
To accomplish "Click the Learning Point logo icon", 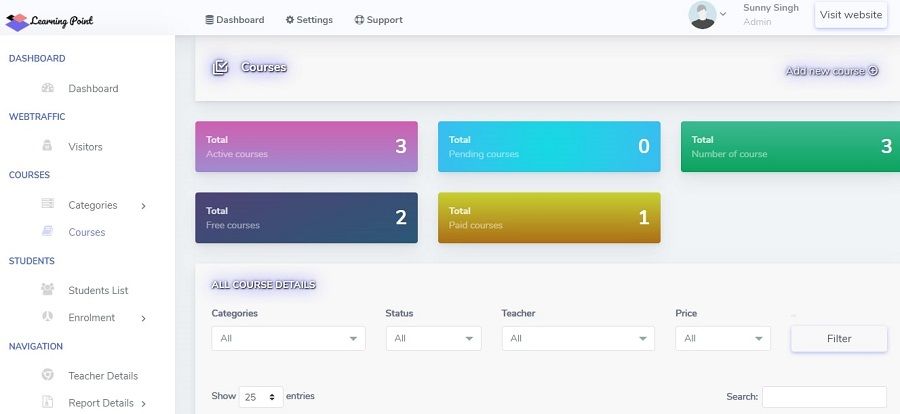I will click(x=17, y=22).
